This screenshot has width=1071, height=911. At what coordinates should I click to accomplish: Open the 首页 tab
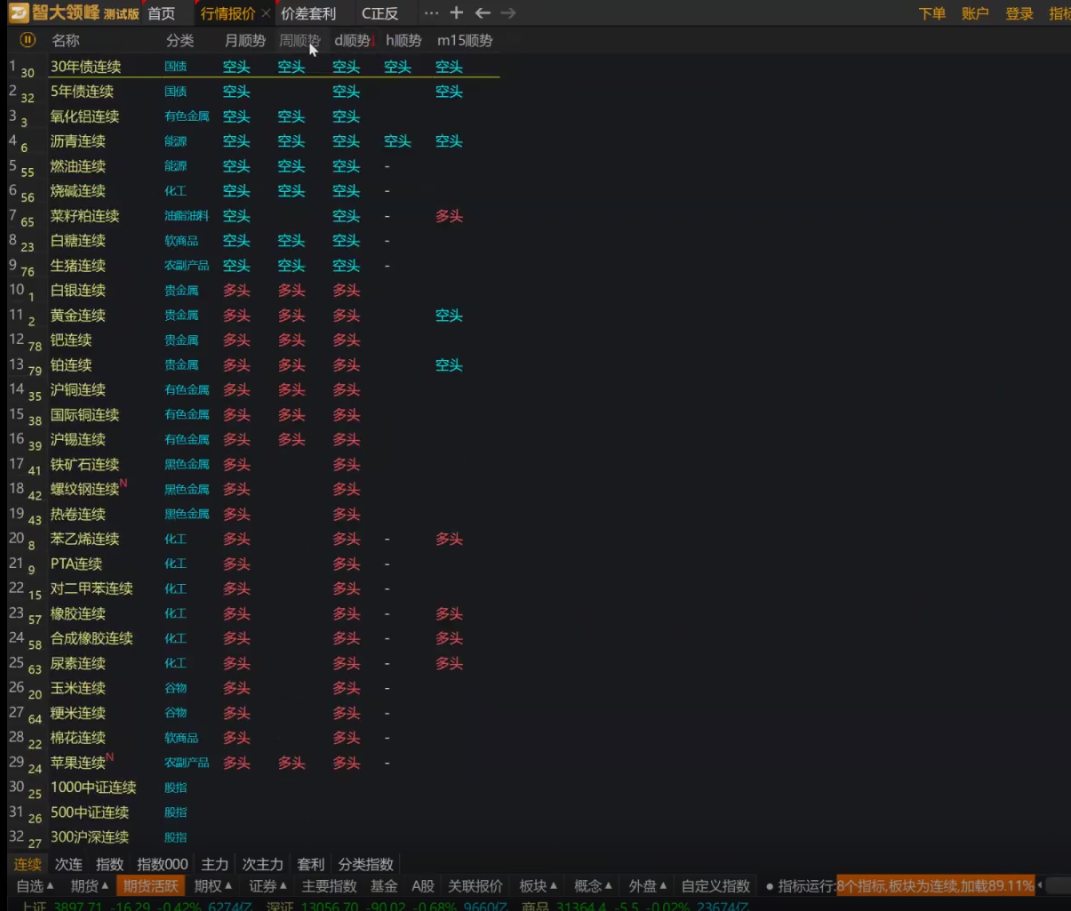161,14
